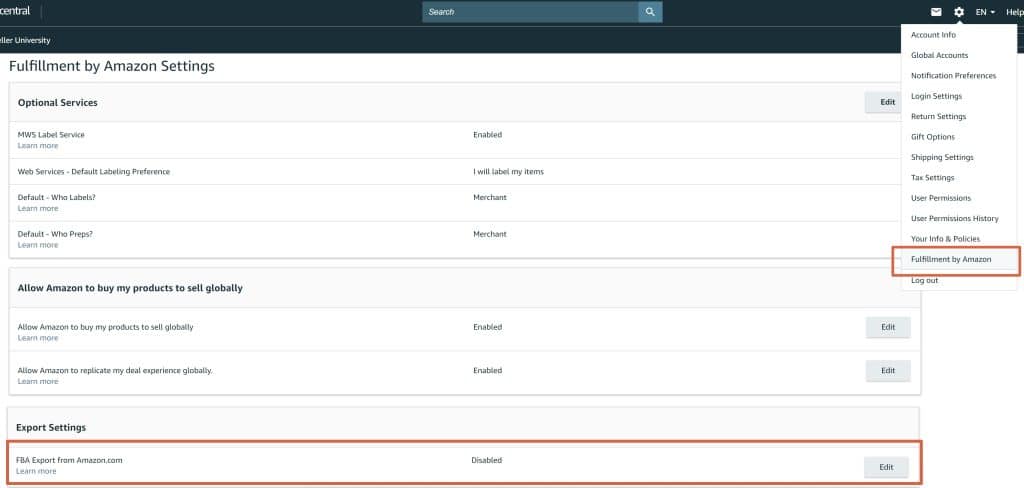Screen dimensions: 1024x488
Task: Click the search magnifier button
Action: pos(650,12)
